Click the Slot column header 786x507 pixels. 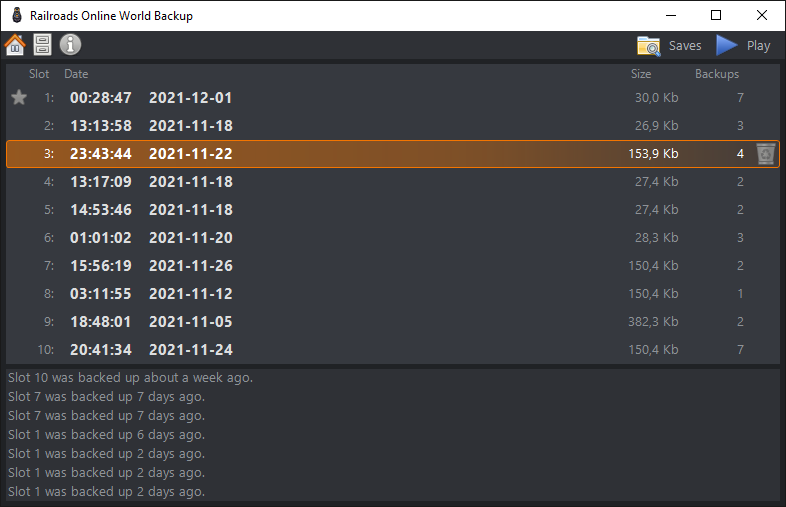(x=39, y=74)
